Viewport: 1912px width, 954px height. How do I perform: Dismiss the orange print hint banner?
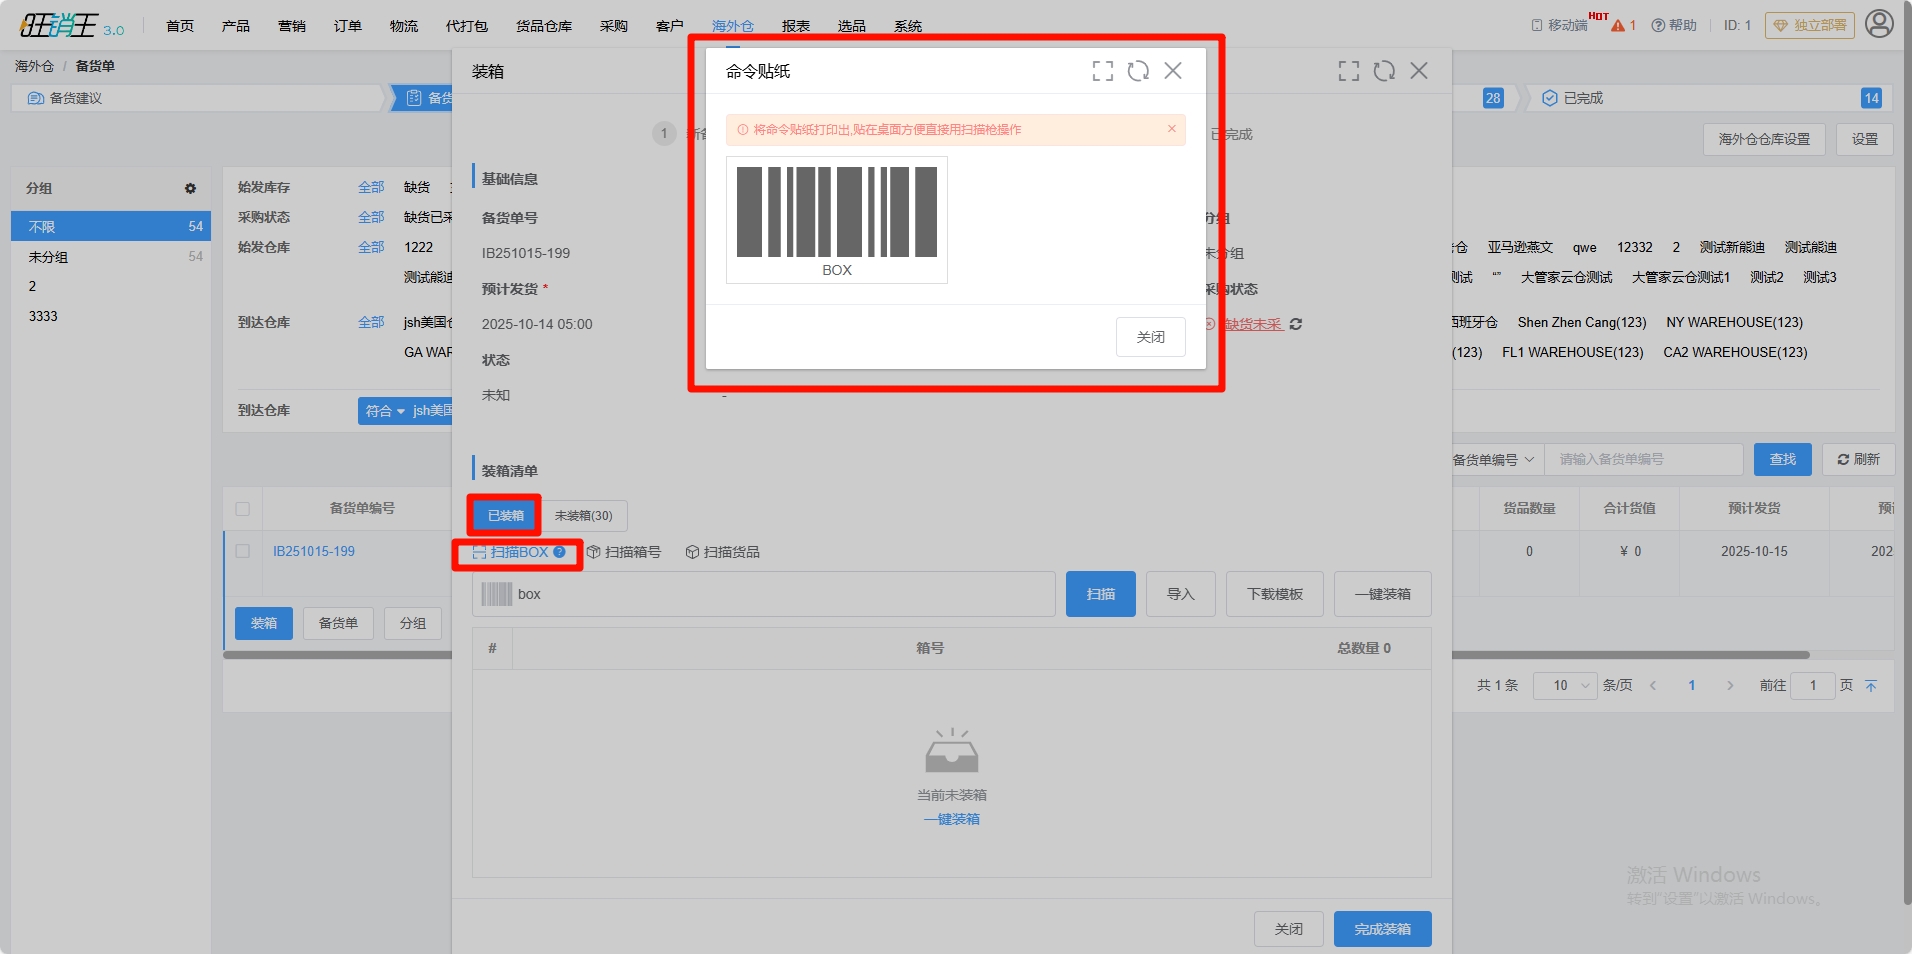1172,129
